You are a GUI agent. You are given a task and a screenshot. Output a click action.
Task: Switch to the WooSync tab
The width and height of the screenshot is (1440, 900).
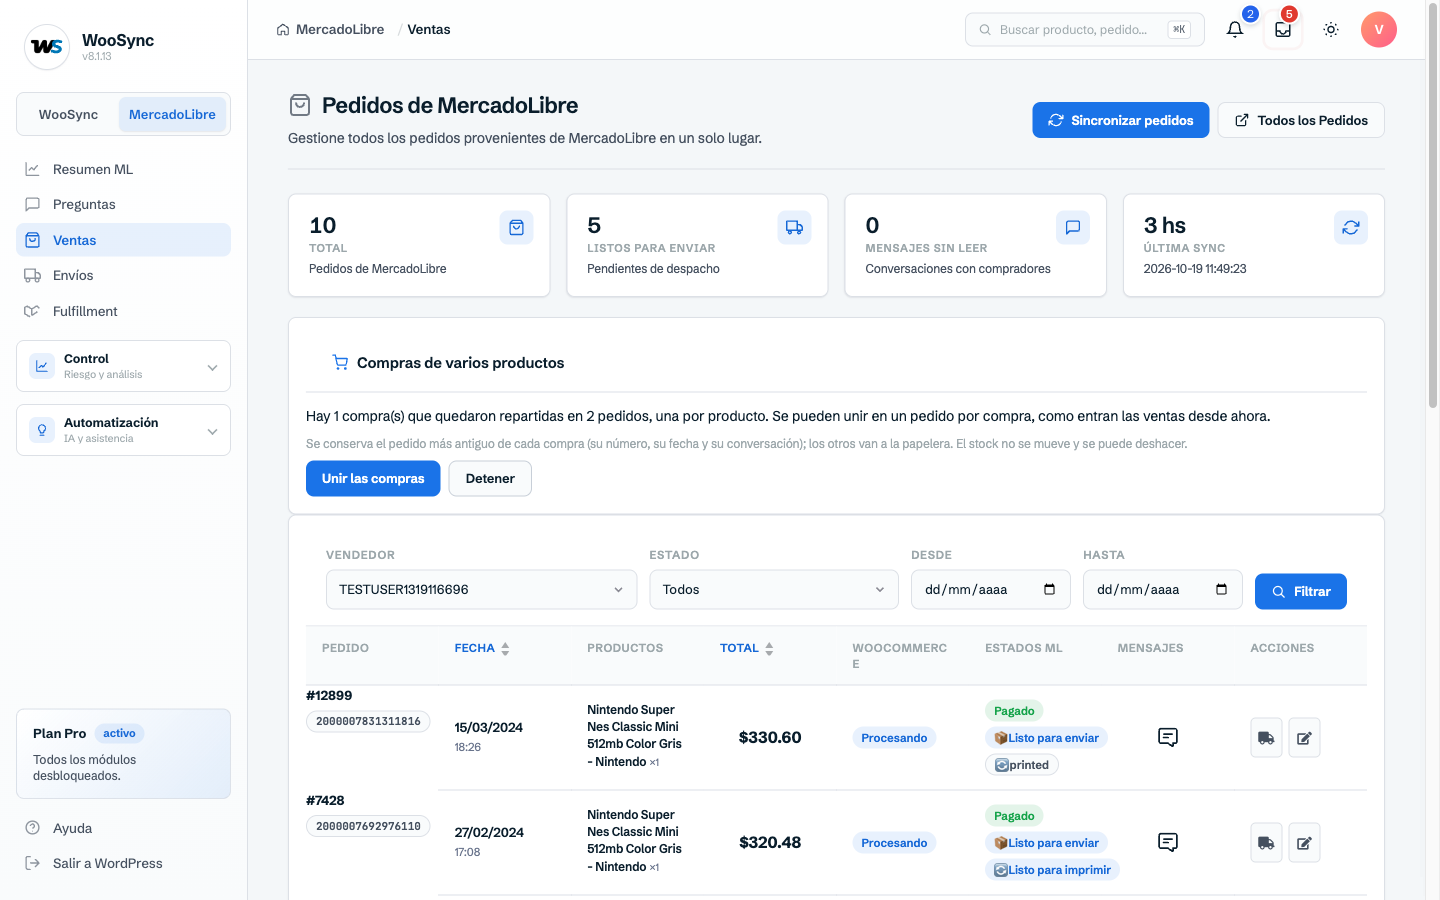coord(68,114)
